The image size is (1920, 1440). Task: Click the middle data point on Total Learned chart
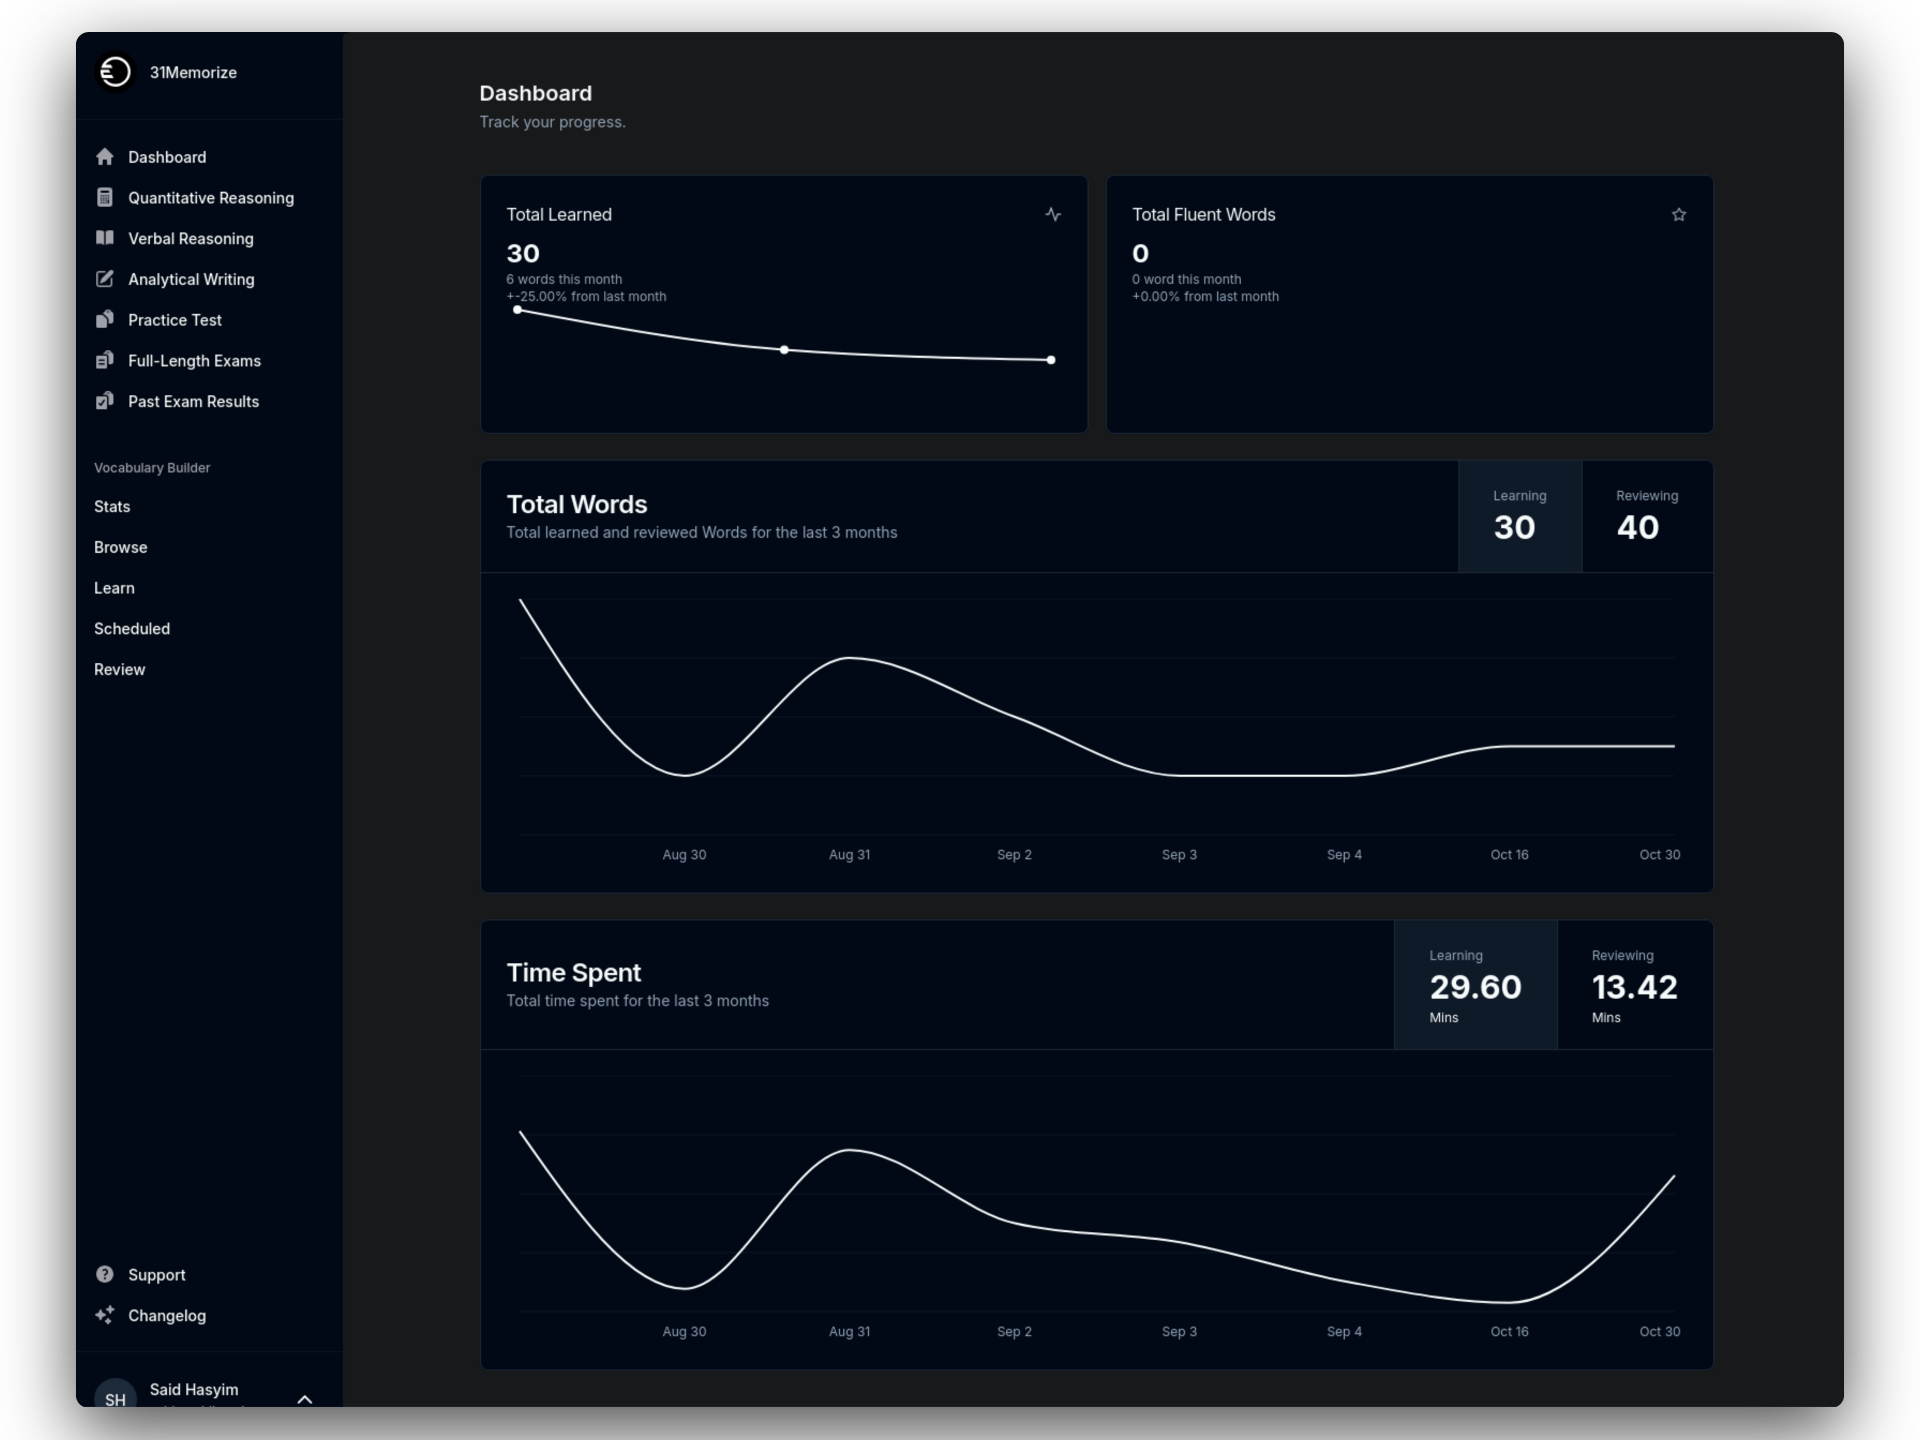(x=784, y=350)
